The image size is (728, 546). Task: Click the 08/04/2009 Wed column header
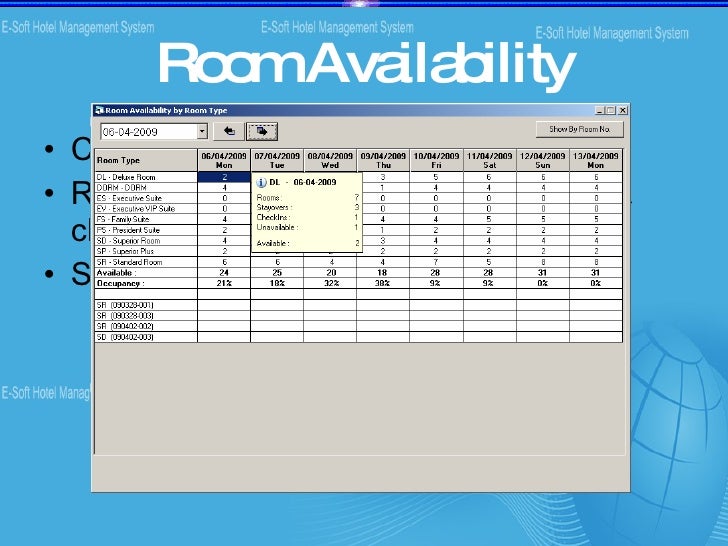330,160
